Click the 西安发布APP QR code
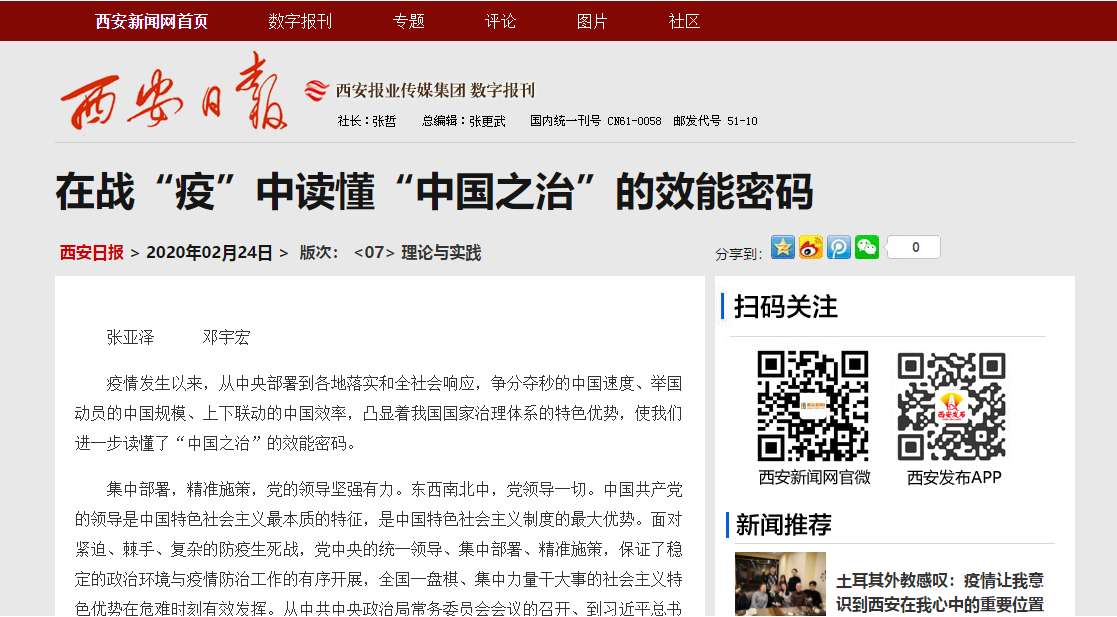The image size is (1117, 617). [953, 405]
